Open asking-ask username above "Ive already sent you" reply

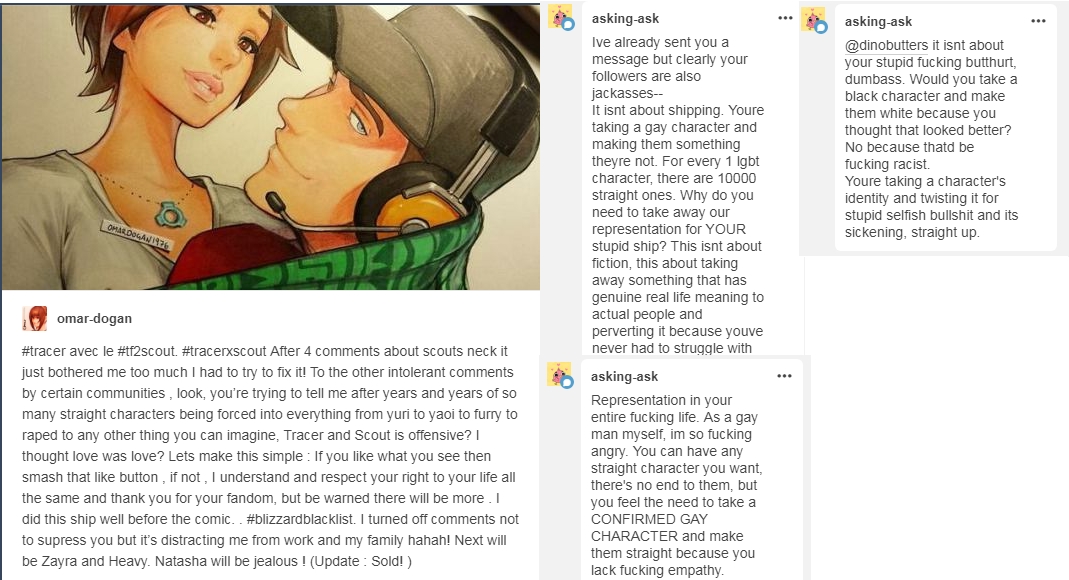(625, 19)
